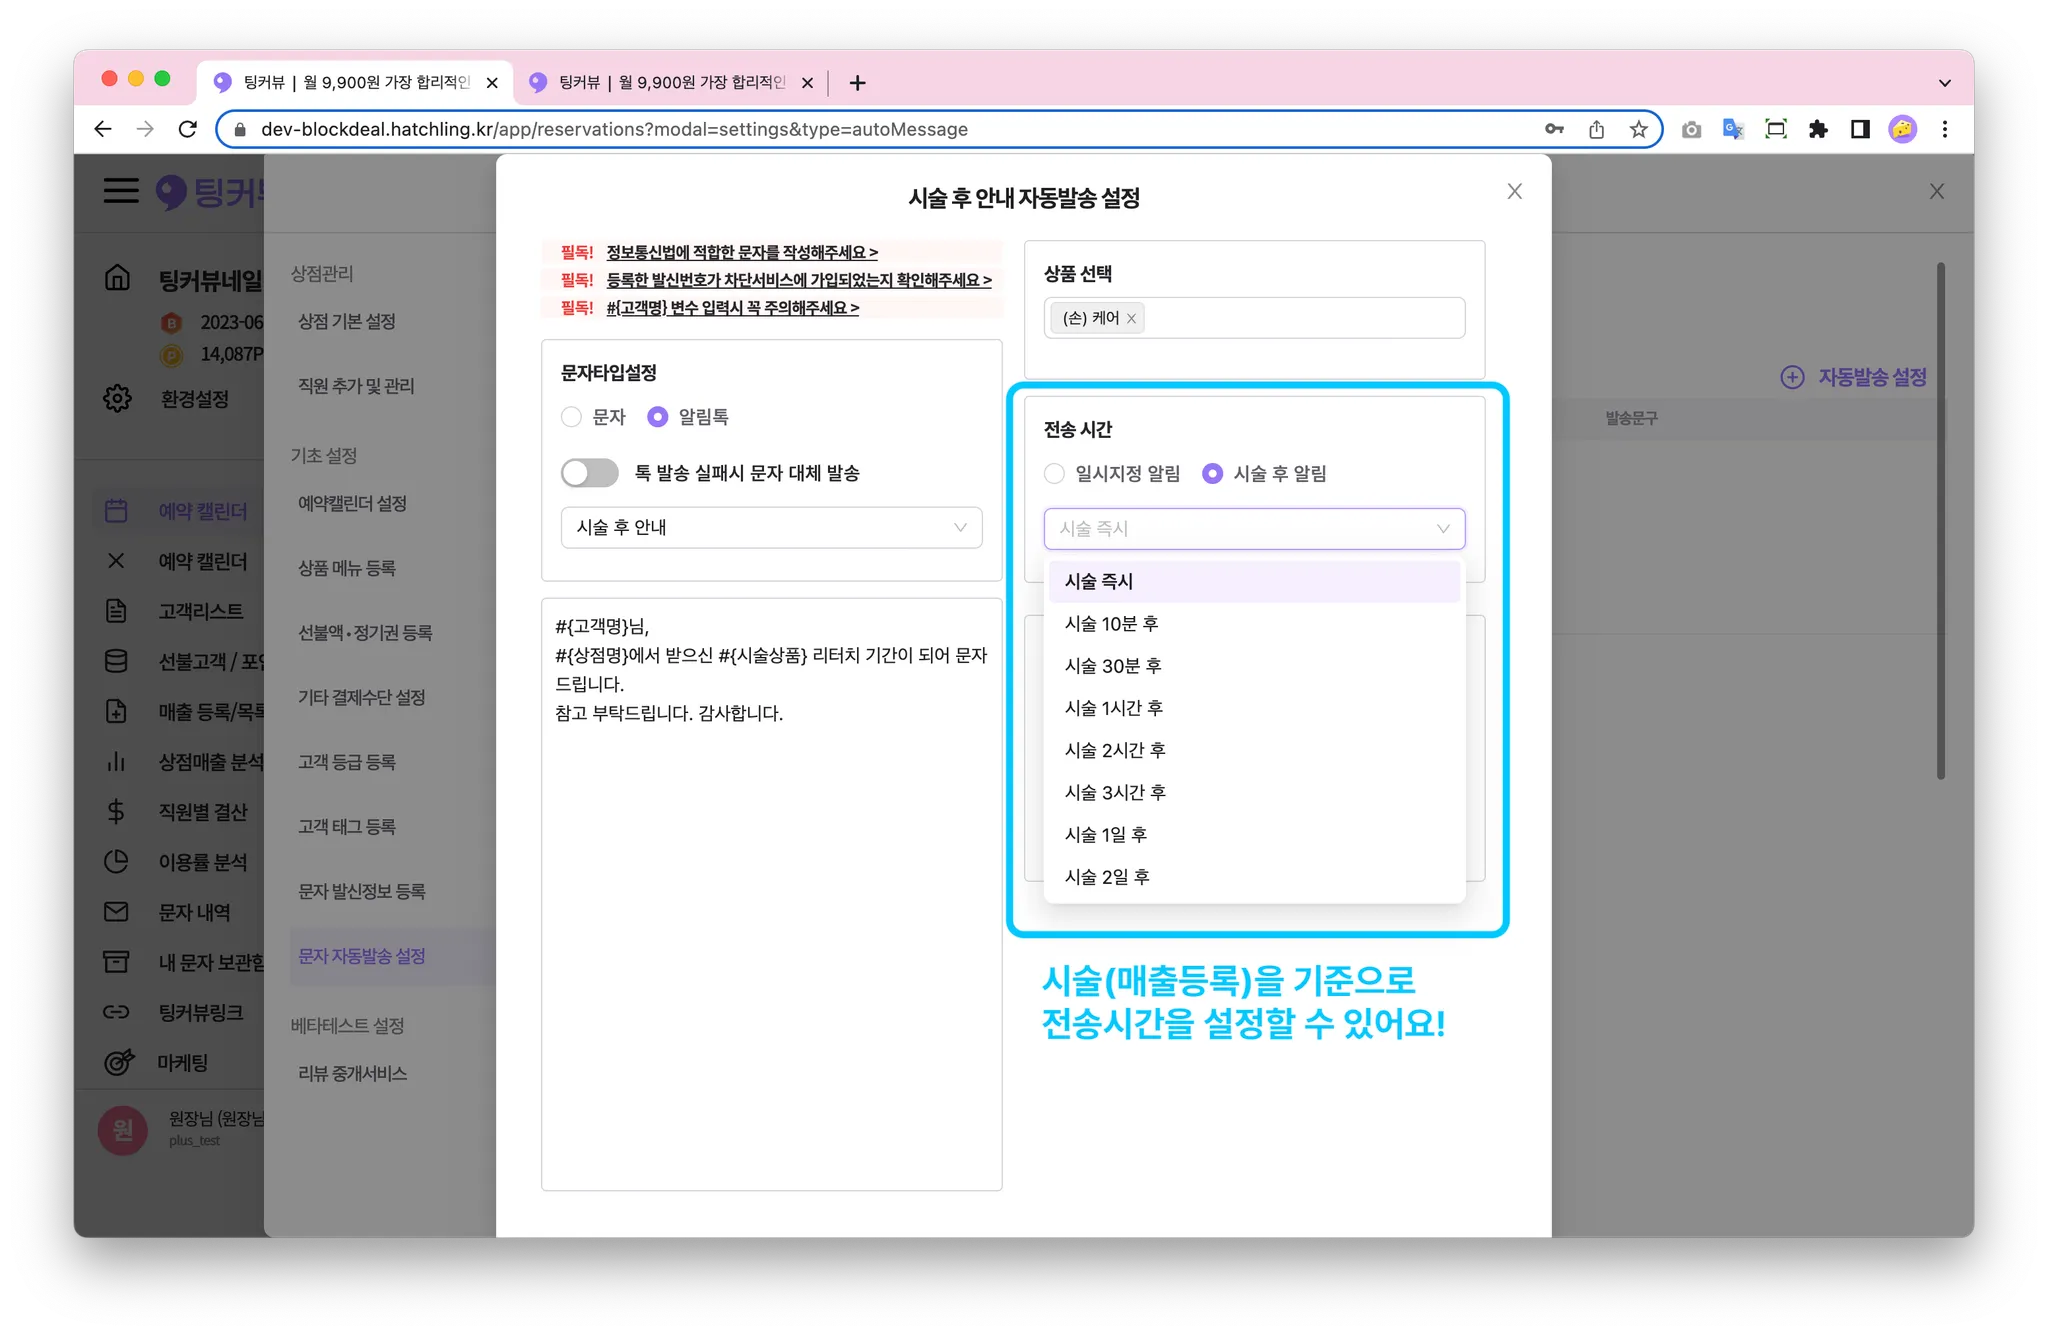Pick the 시술 2일 후 option
2048x1335 pixels.
point(1107,877)
